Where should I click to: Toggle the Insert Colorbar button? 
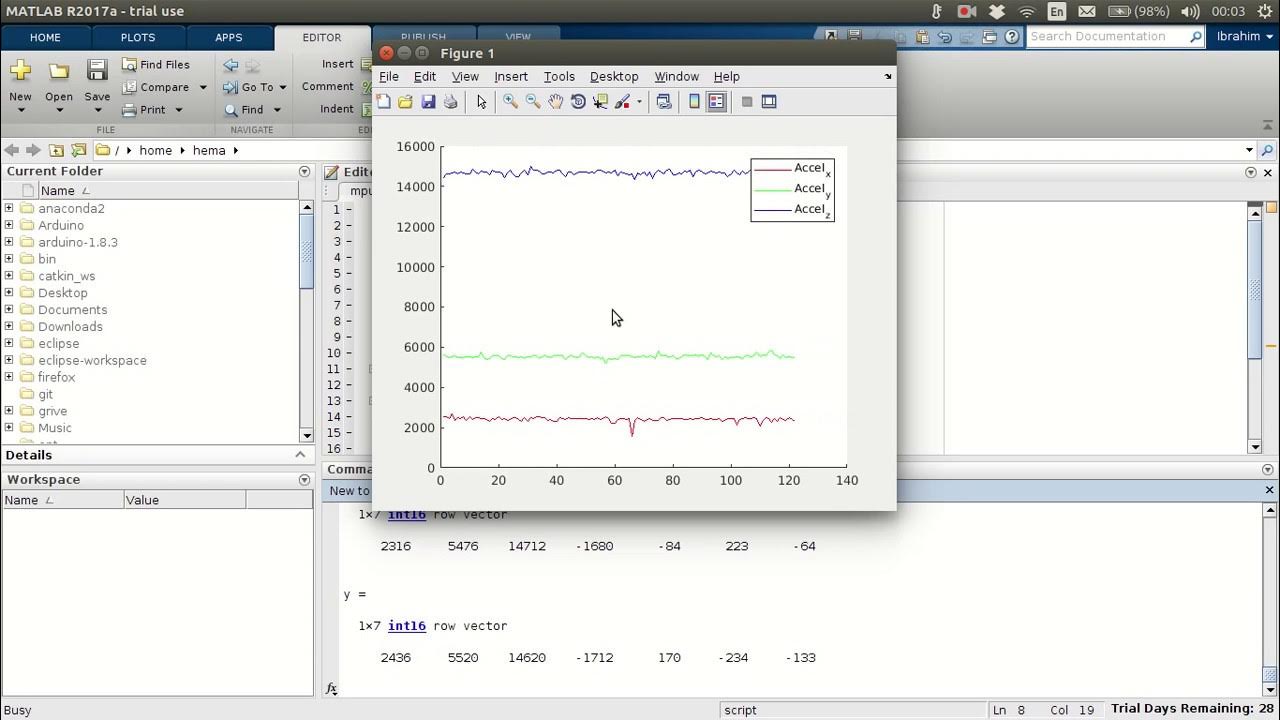pyautogui.click(x=694, y=102)
